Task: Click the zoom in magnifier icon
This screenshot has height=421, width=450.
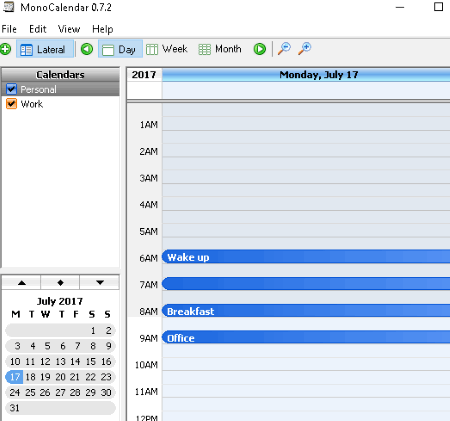Action: click(305, 49)
